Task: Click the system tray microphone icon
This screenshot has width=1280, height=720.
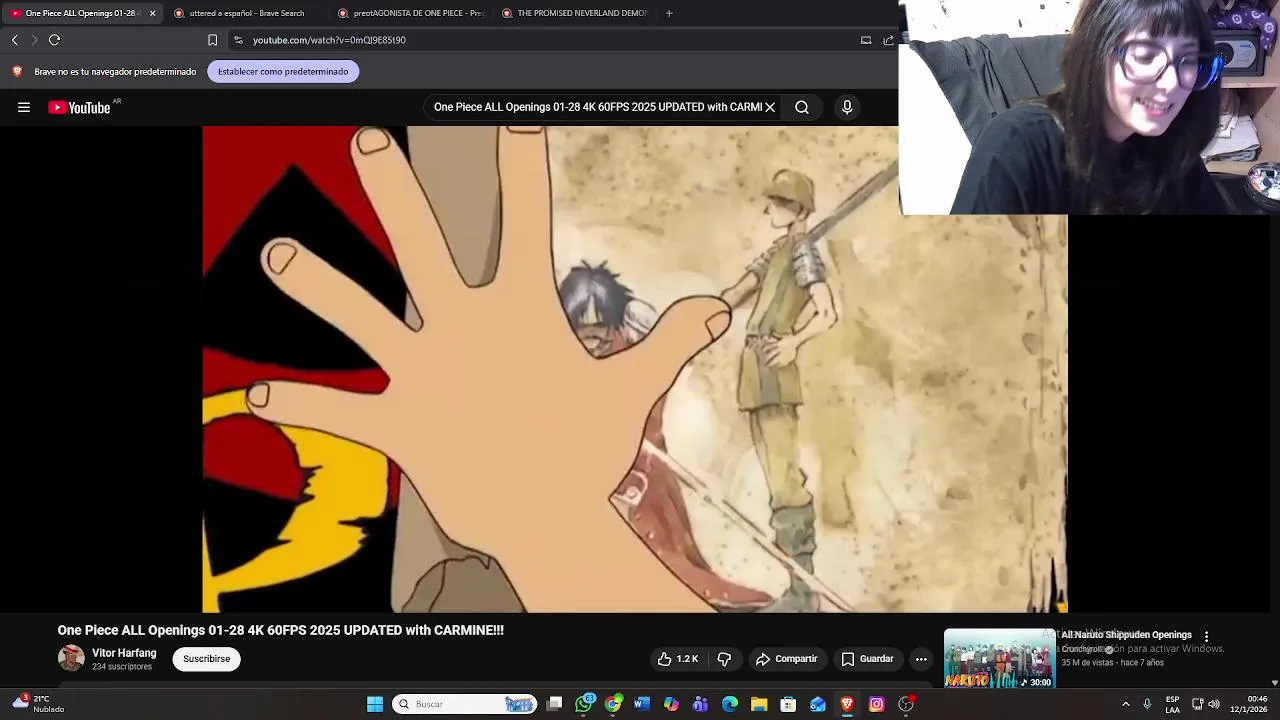Action: click(x=1147, y=704)
